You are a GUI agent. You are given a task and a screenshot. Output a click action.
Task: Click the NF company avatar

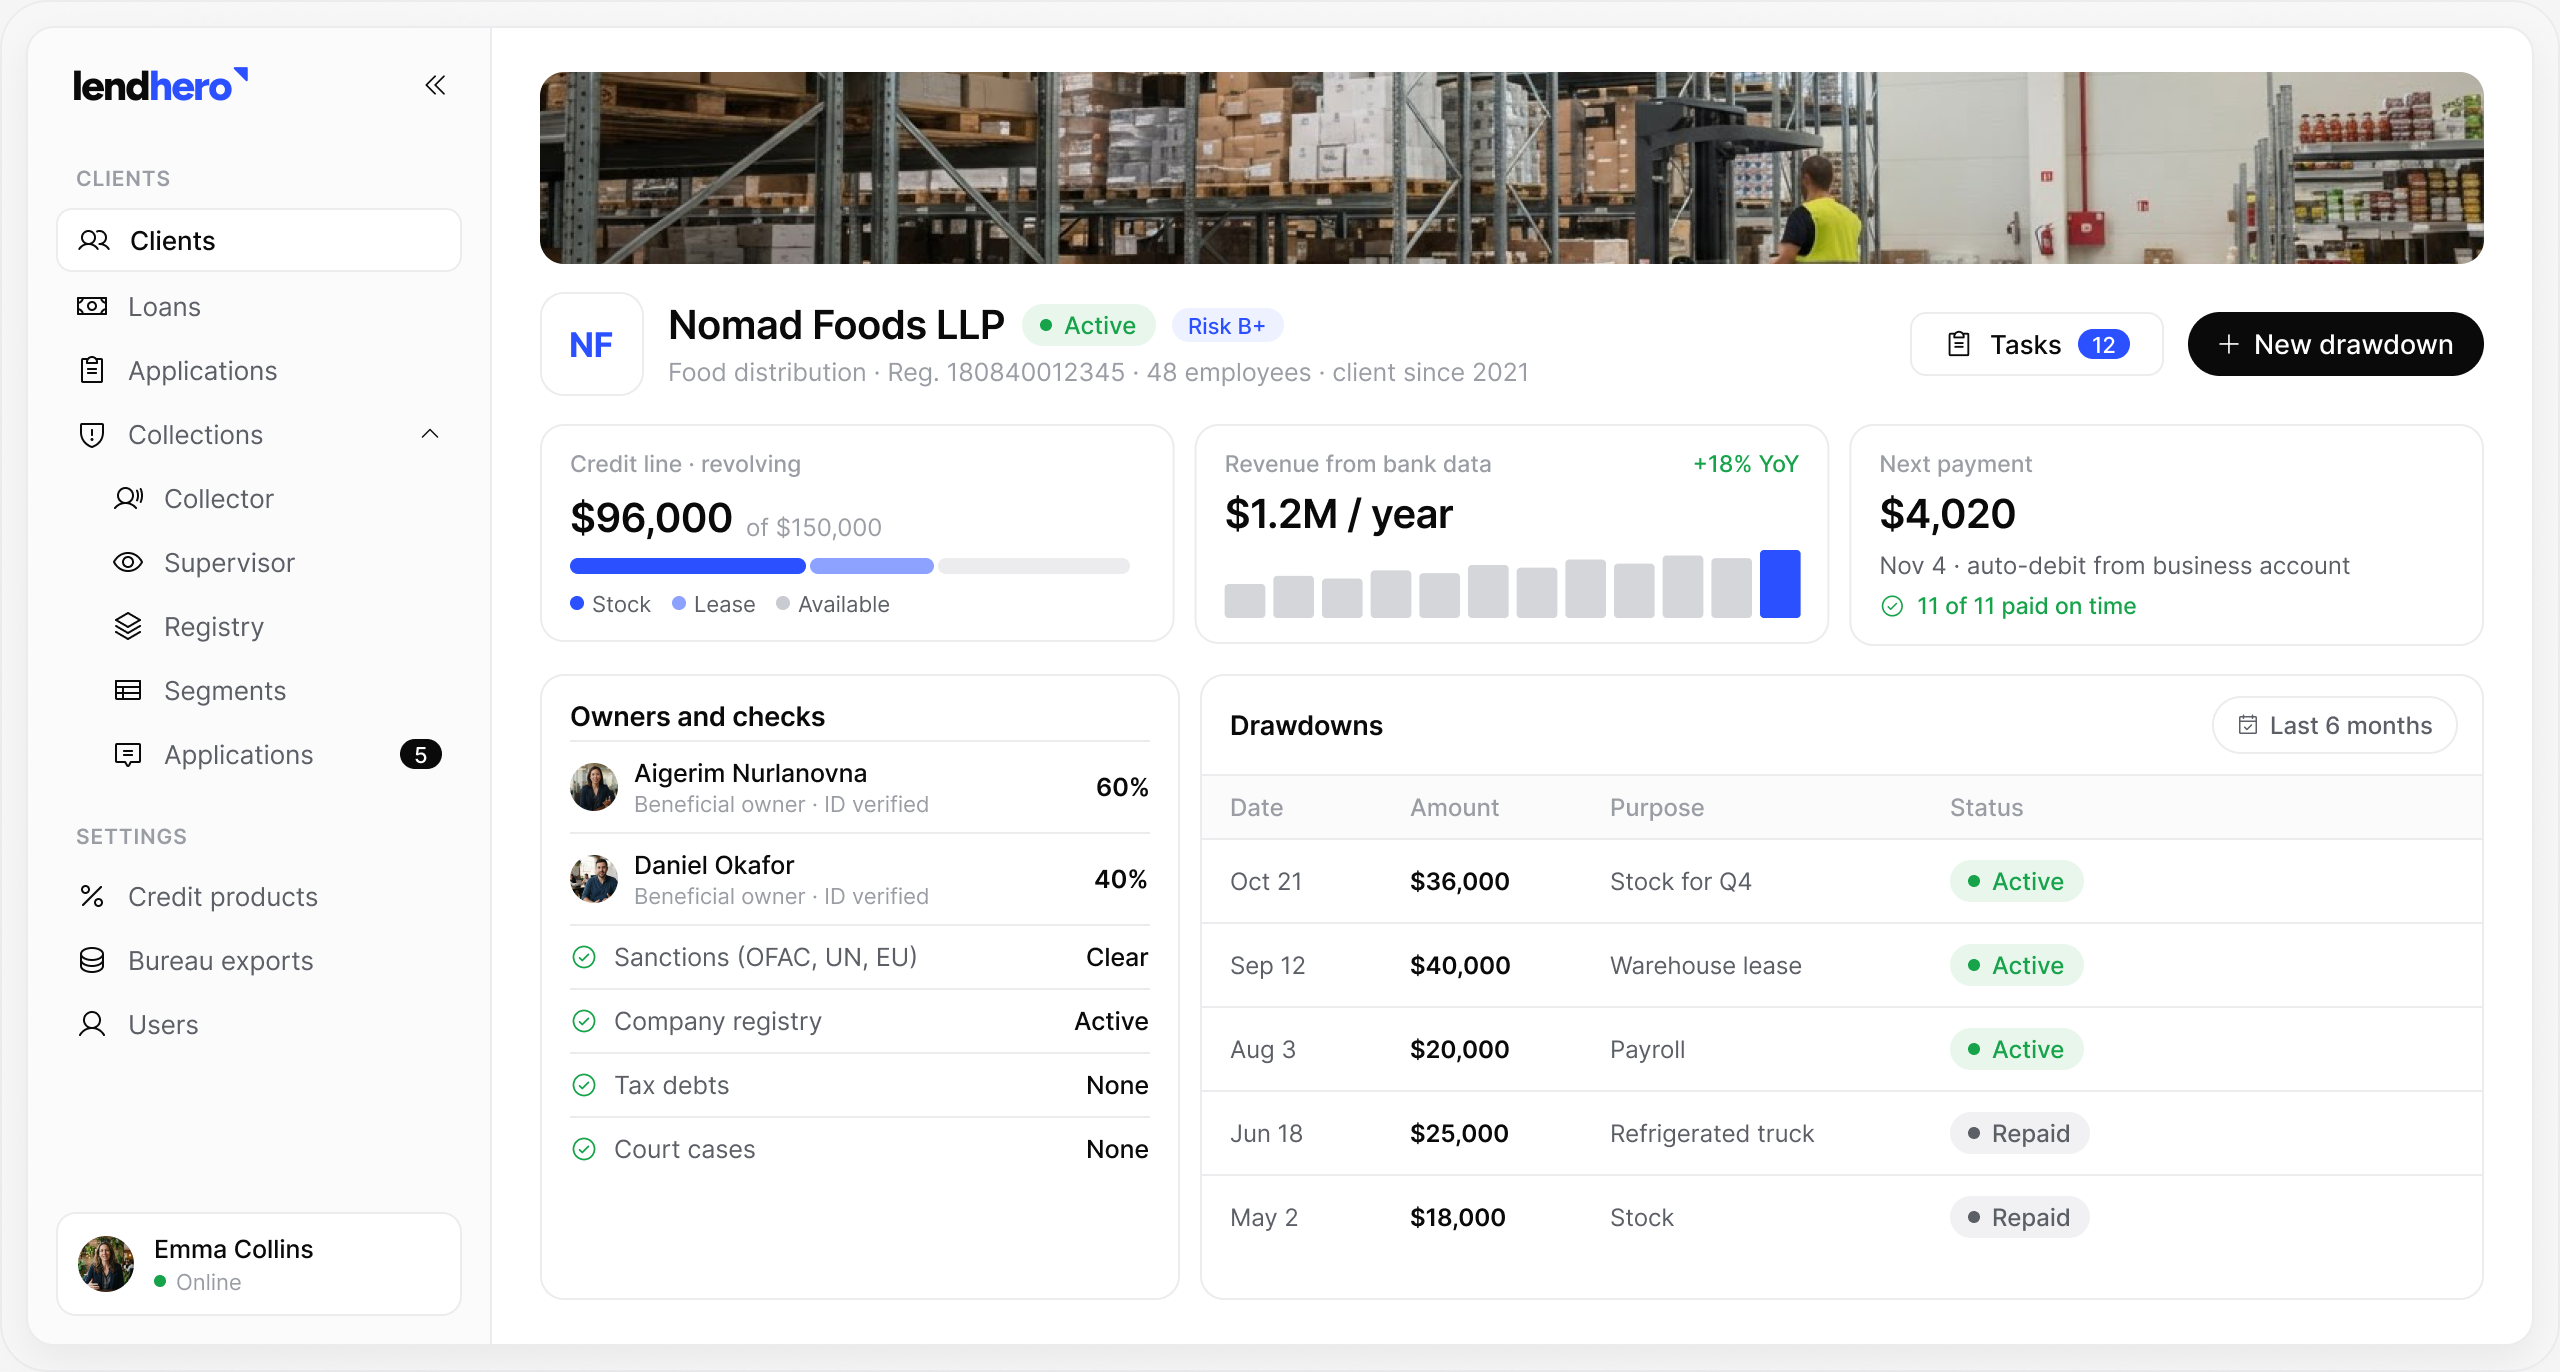[x=592, y=344]
